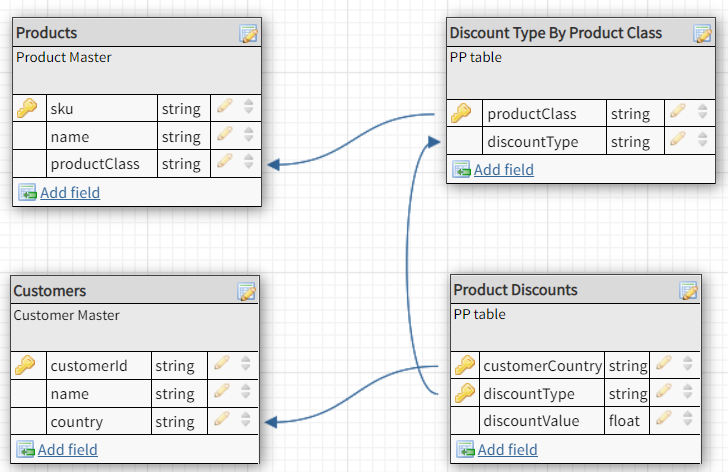This screenshot has width=728, height=472.
Task: Open Product Discounts table edit icon
Action: pos(688,291)
